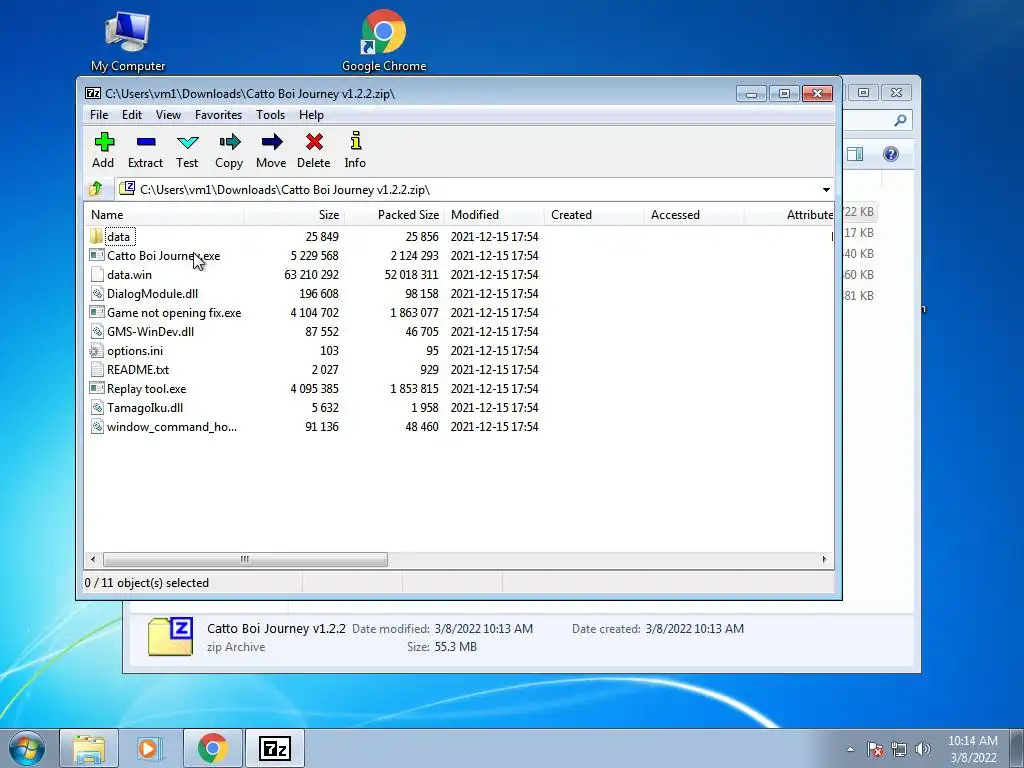This screenshot has height=768, width=1024.
Task: Click the My Computer desktop icon
Action: [x=128, y=40]
